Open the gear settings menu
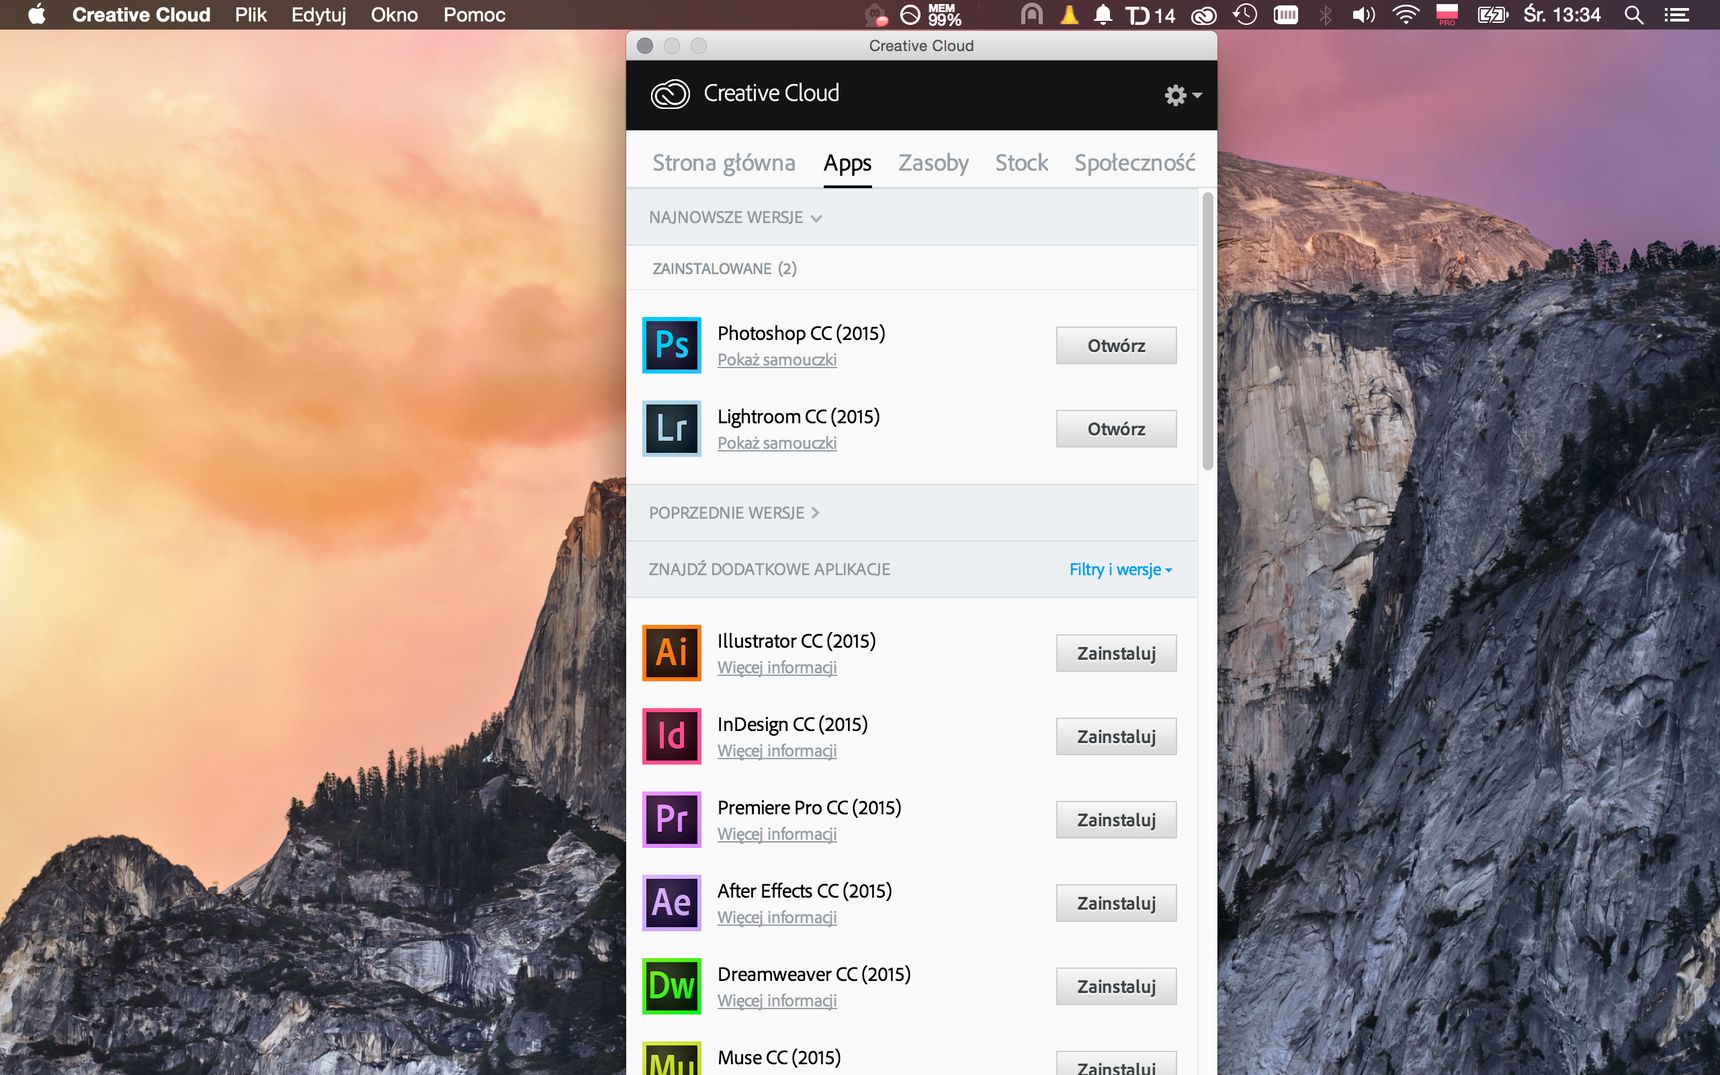The image size is (1720, 1075). pyautogui.click(x=1183, y=95)
